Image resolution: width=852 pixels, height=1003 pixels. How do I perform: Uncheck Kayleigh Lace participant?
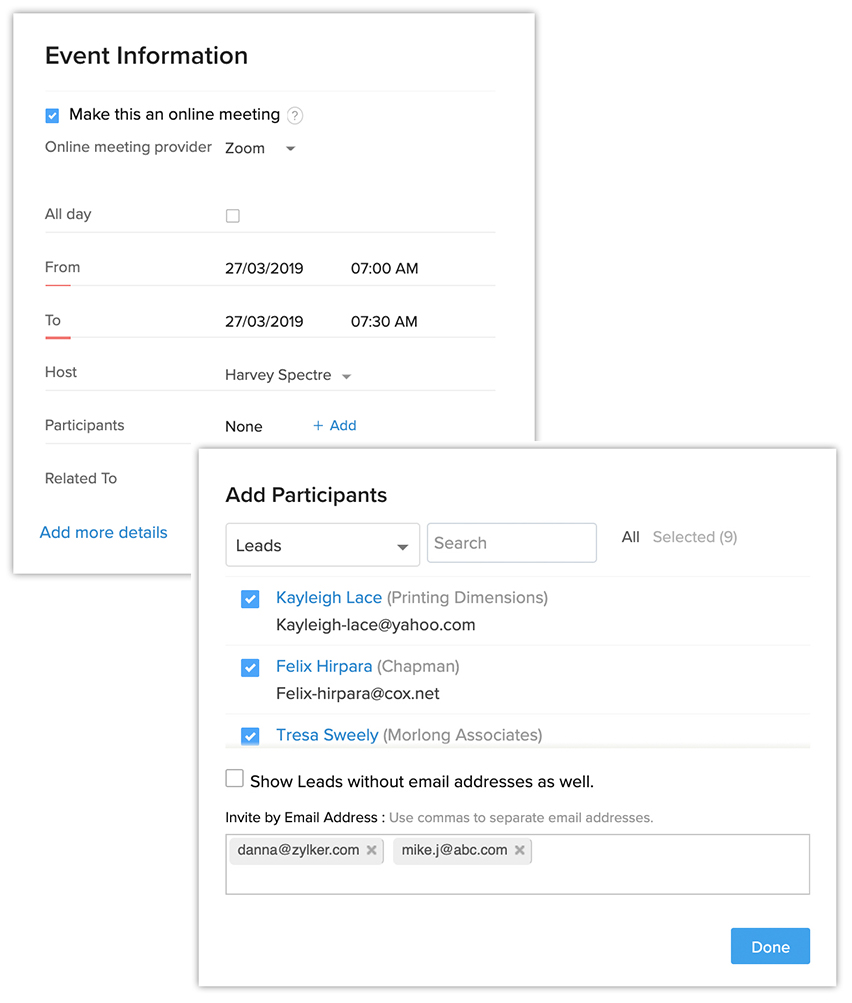250,599
